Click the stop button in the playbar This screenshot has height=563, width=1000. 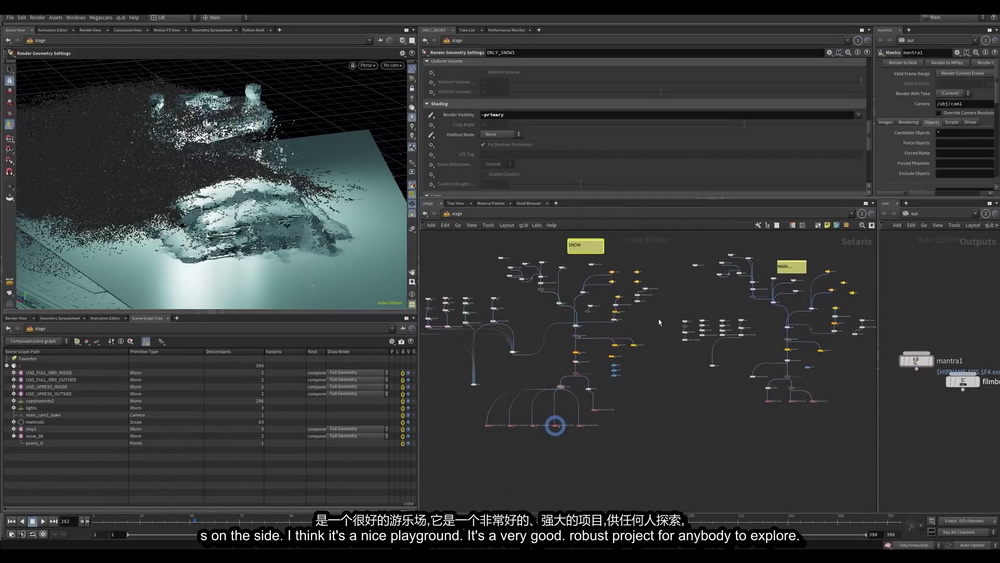point(33,522)
